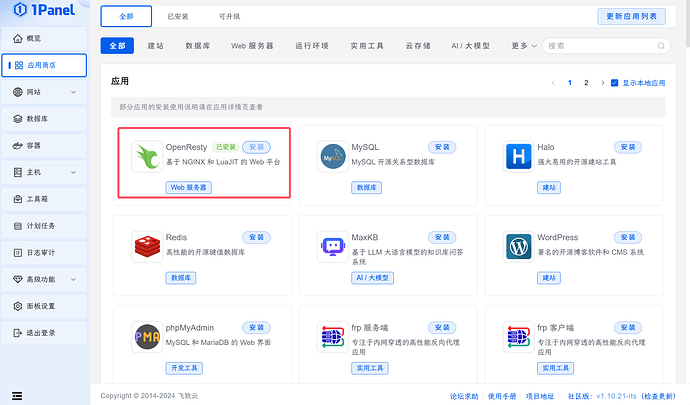The width and height of the screenshot is (690, 405).
Task: Click the 面板设置 panel settings gear icon
Action: (18, 306)
